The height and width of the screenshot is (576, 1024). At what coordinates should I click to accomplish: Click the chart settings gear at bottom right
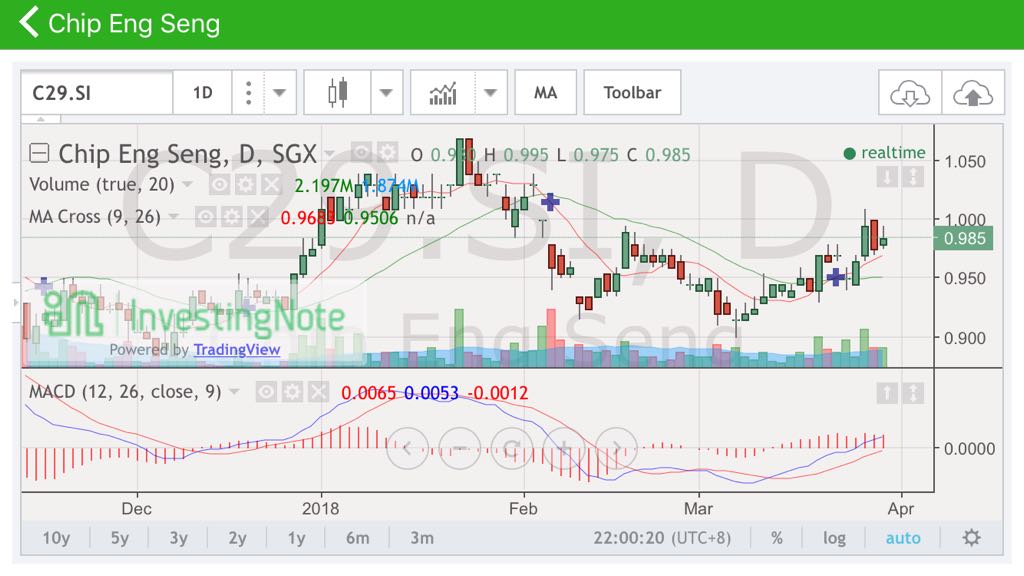(x=971, y=538)
